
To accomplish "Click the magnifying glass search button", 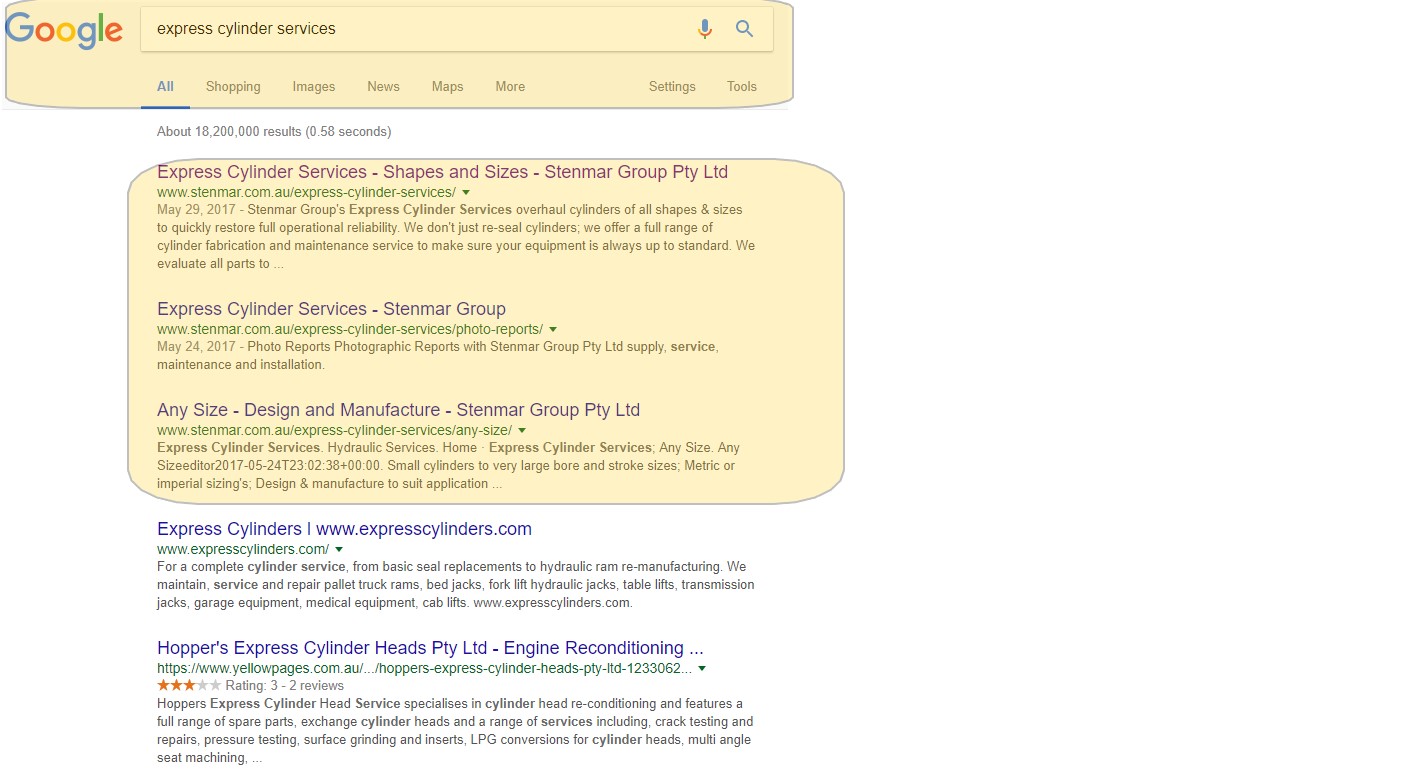I will 744,29.
